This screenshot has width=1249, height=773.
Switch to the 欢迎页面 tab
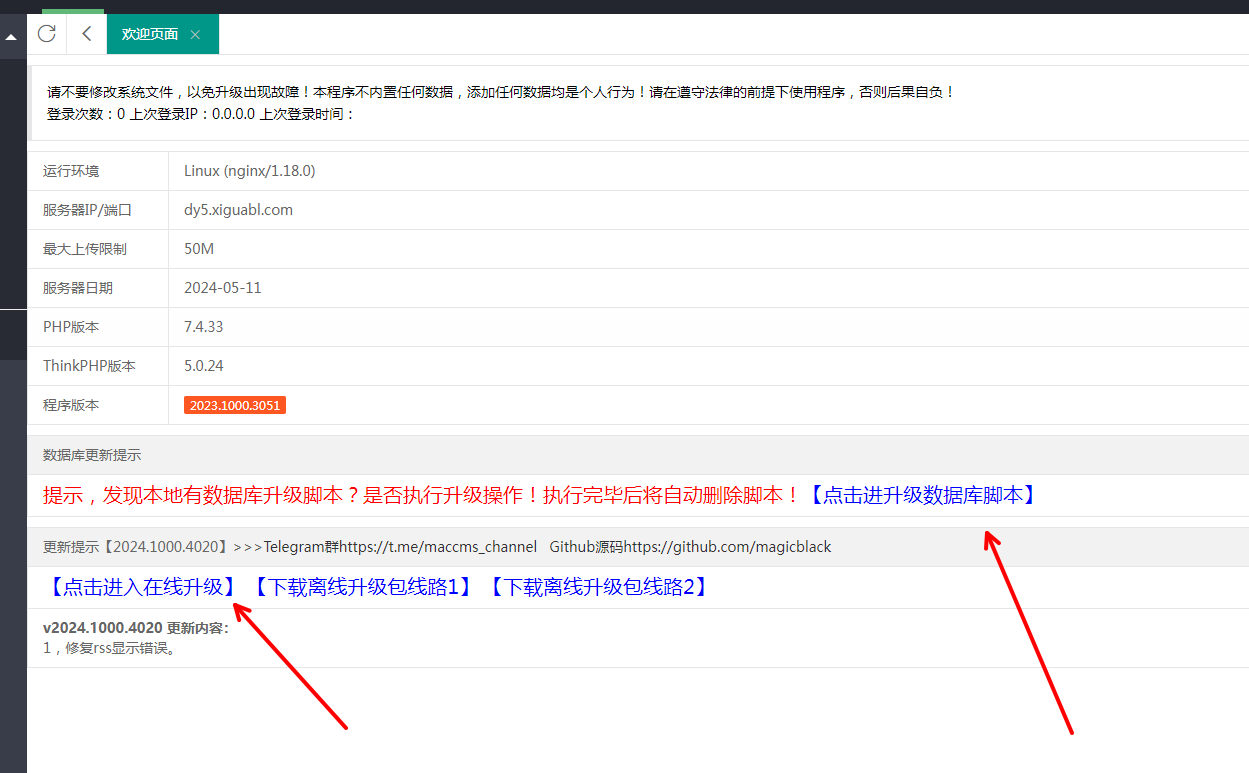coord(150,34)
